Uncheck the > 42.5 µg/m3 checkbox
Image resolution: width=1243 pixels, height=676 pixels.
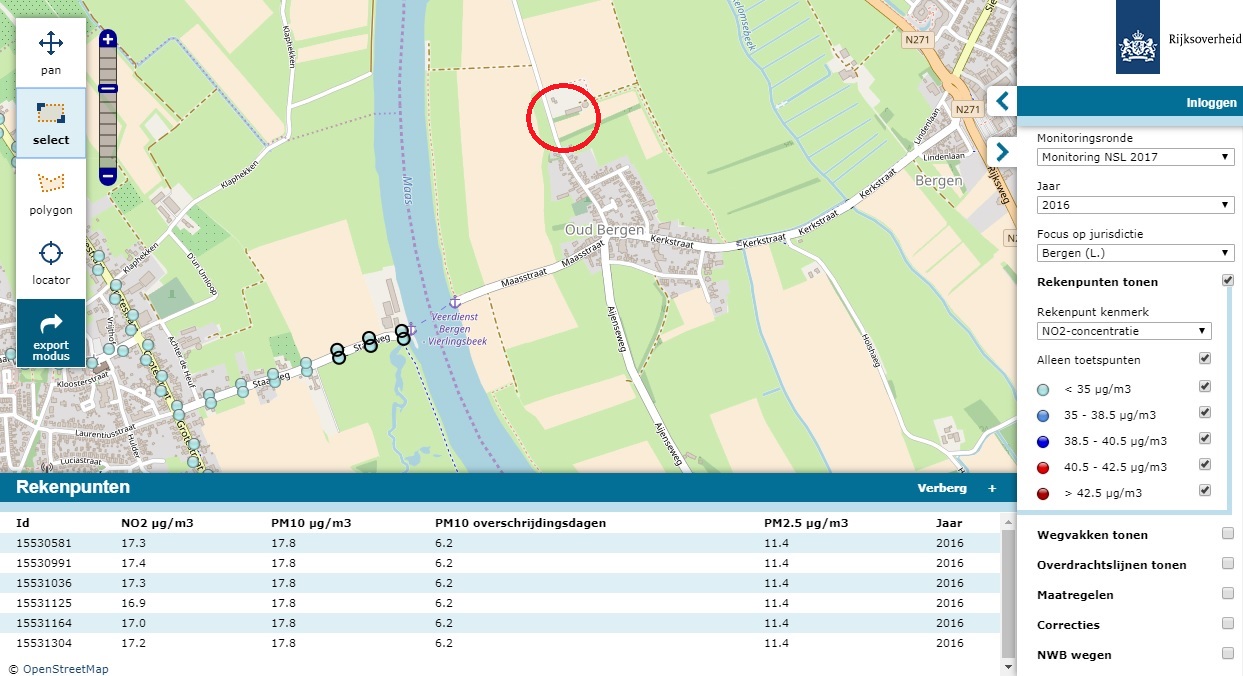point(1205,490)
